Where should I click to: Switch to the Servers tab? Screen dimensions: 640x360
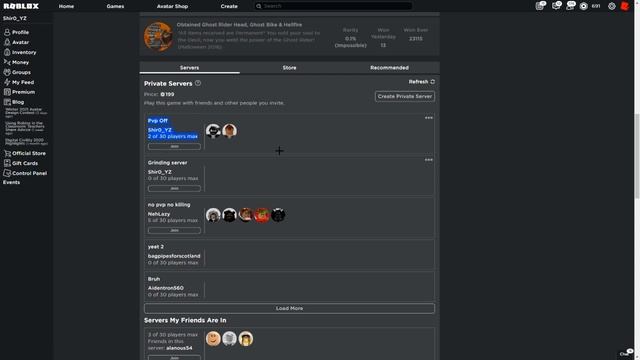pos(189,68)
